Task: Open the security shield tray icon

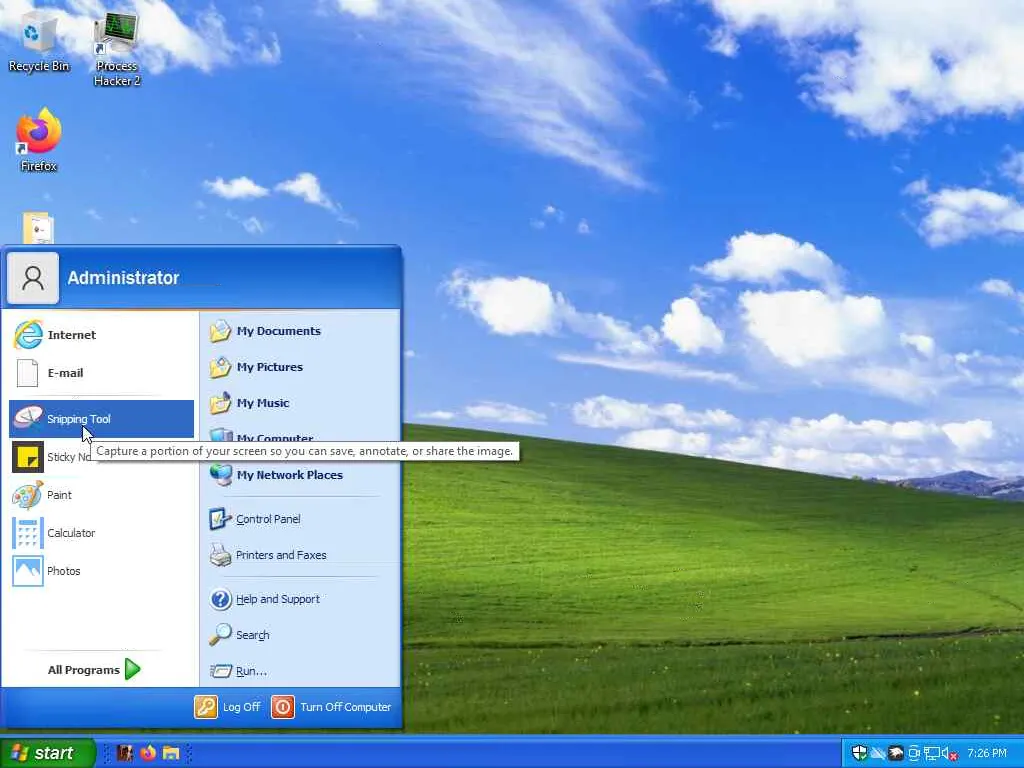Action: coord(859,754)
